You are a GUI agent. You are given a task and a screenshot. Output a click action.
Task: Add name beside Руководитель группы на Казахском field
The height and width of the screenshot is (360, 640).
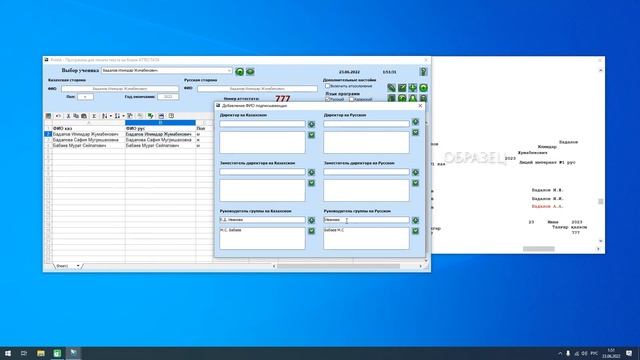tap(311, 220)
